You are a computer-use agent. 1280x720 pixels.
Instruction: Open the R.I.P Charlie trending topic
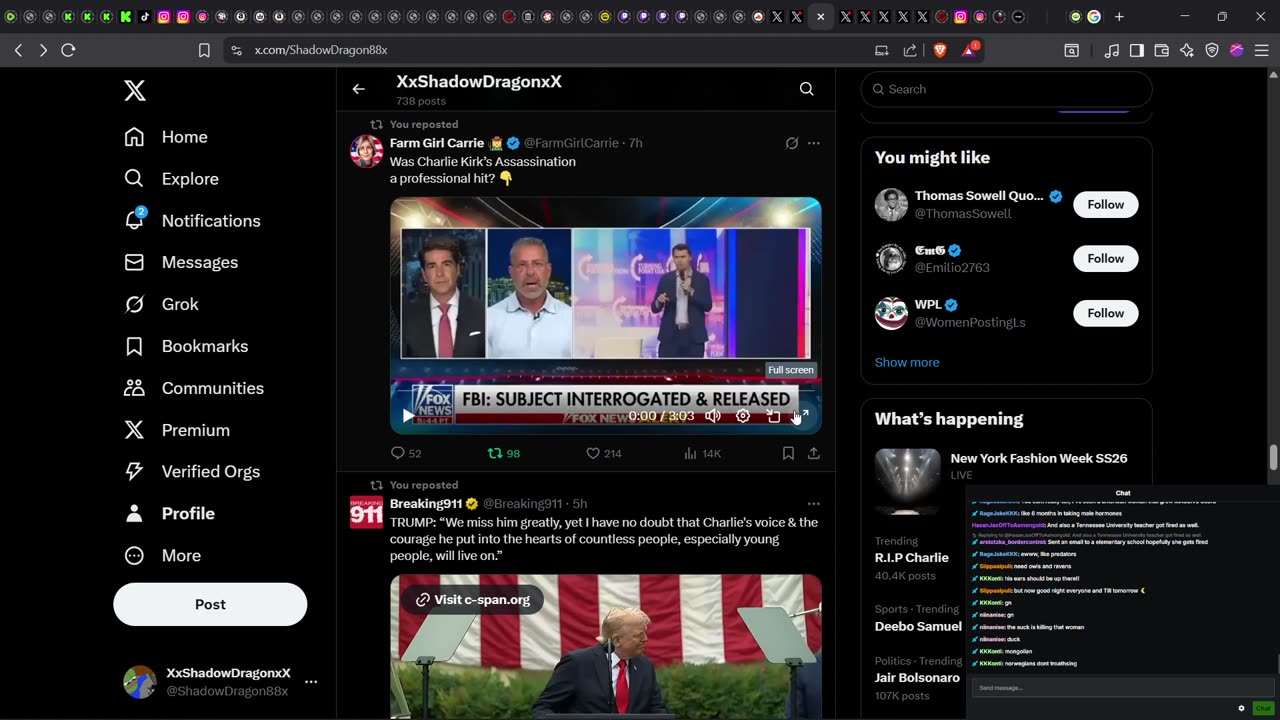pos(912,558)
